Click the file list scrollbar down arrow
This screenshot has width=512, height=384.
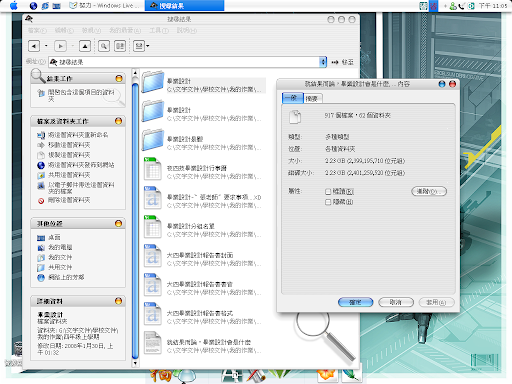click(135, 363)
